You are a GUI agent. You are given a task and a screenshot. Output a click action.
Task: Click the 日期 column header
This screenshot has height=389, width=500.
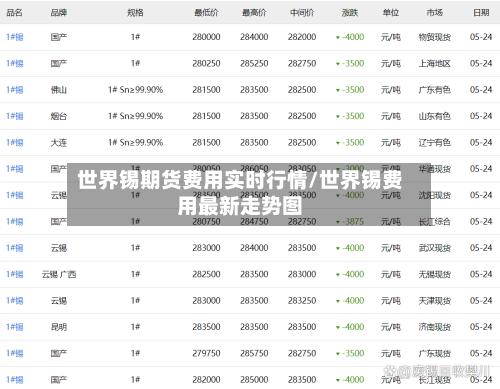tap(481, 13)
